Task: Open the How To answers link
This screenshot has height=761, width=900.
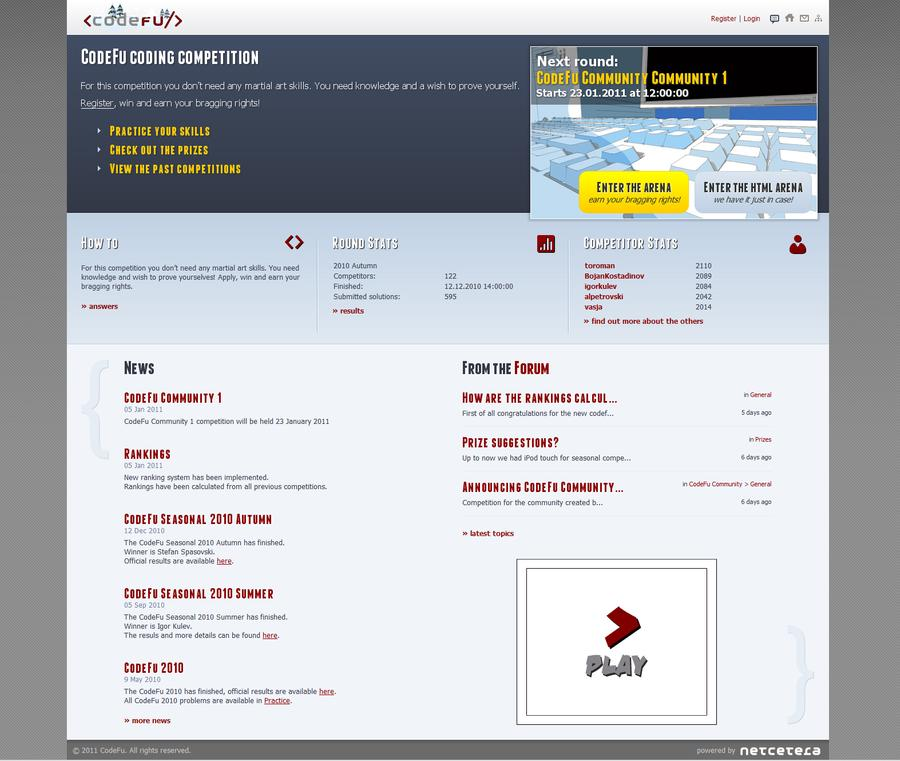Action: 100,306
